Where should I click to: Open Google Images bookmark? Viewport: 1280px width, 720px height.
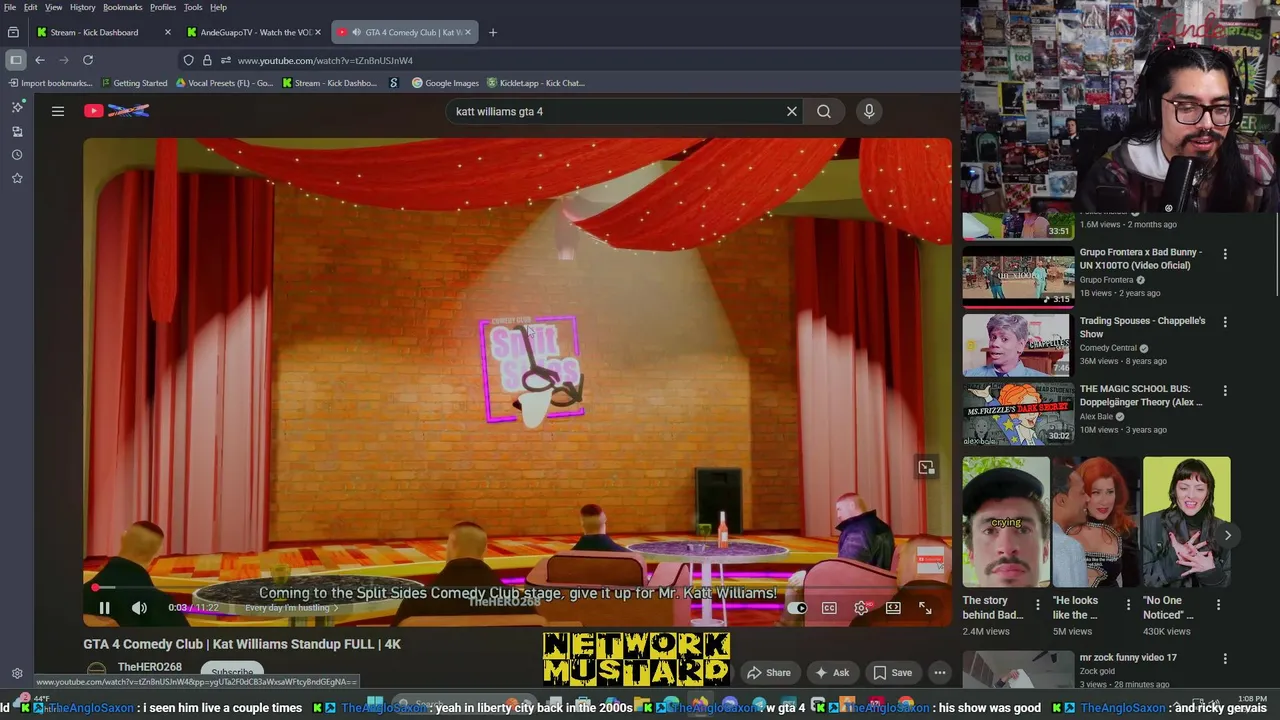click(445, 83)
